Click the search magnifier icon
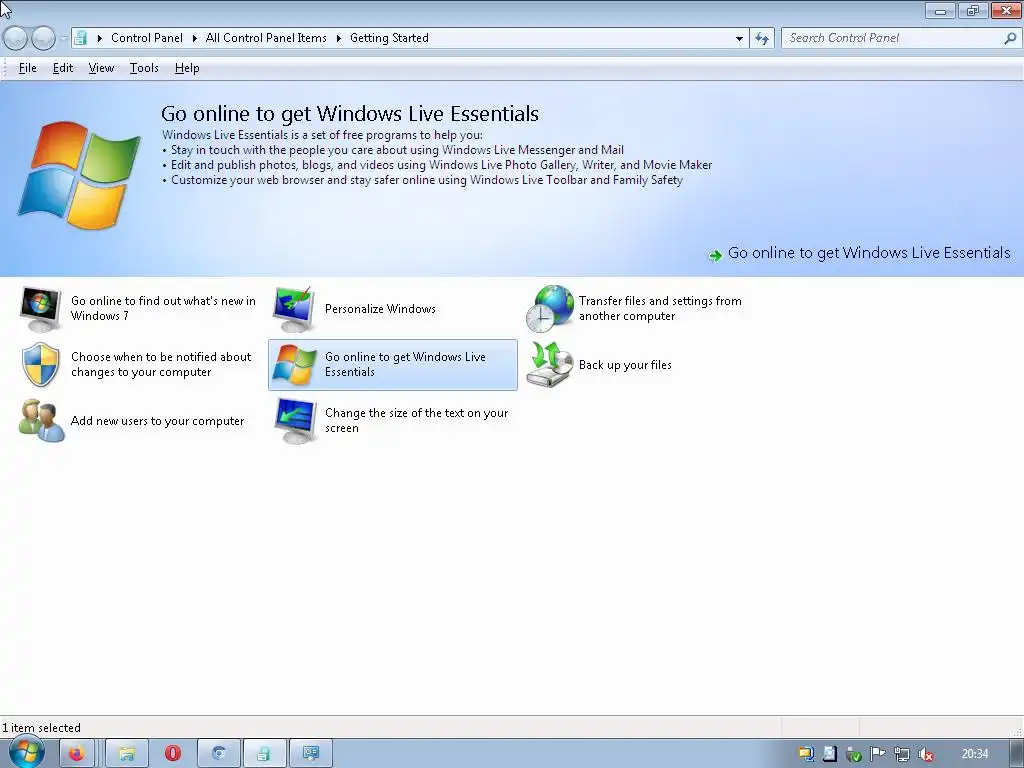 coord(1010,38)
